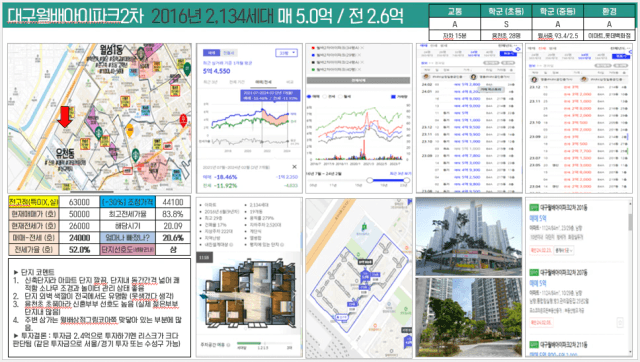Click info icon beside 평지에 있는 단지

pos(282,244)
